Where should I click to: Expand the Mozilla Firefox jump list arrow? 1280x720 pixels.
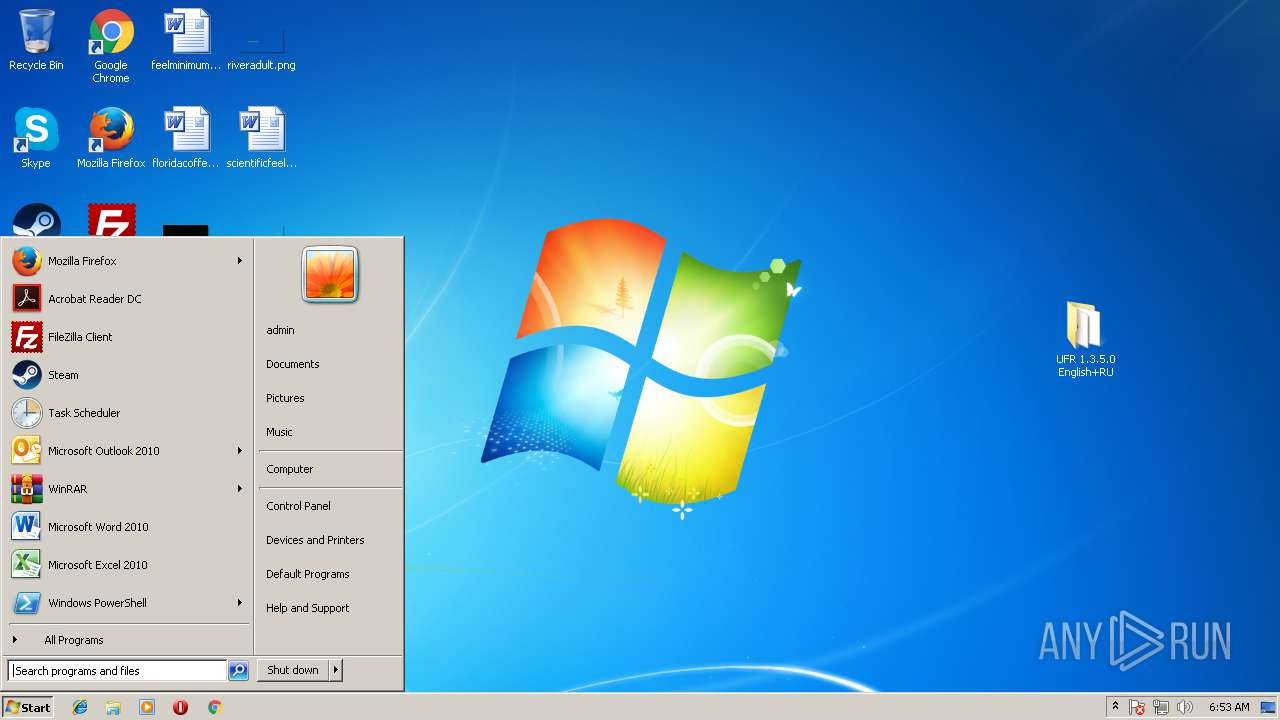240,261
